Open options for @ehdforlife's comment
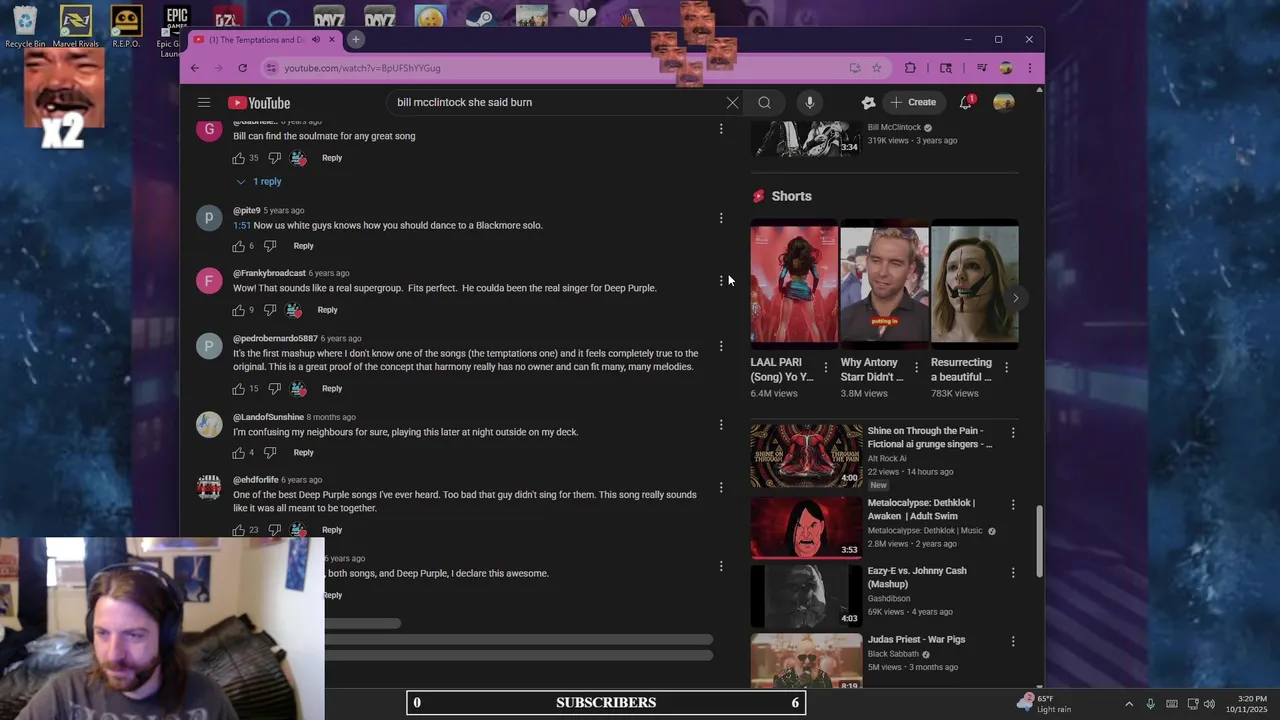 click(x=721, y=488)
